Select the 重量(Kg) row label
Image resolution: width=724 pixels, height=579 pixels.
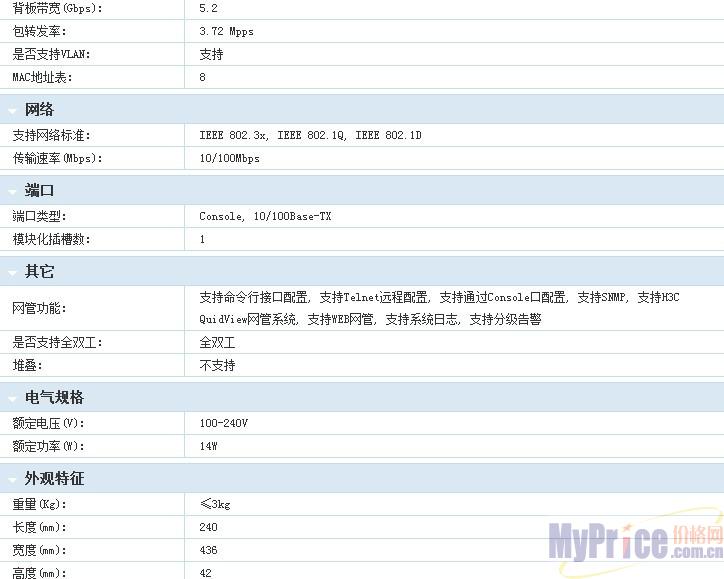[x=38, y=504]
